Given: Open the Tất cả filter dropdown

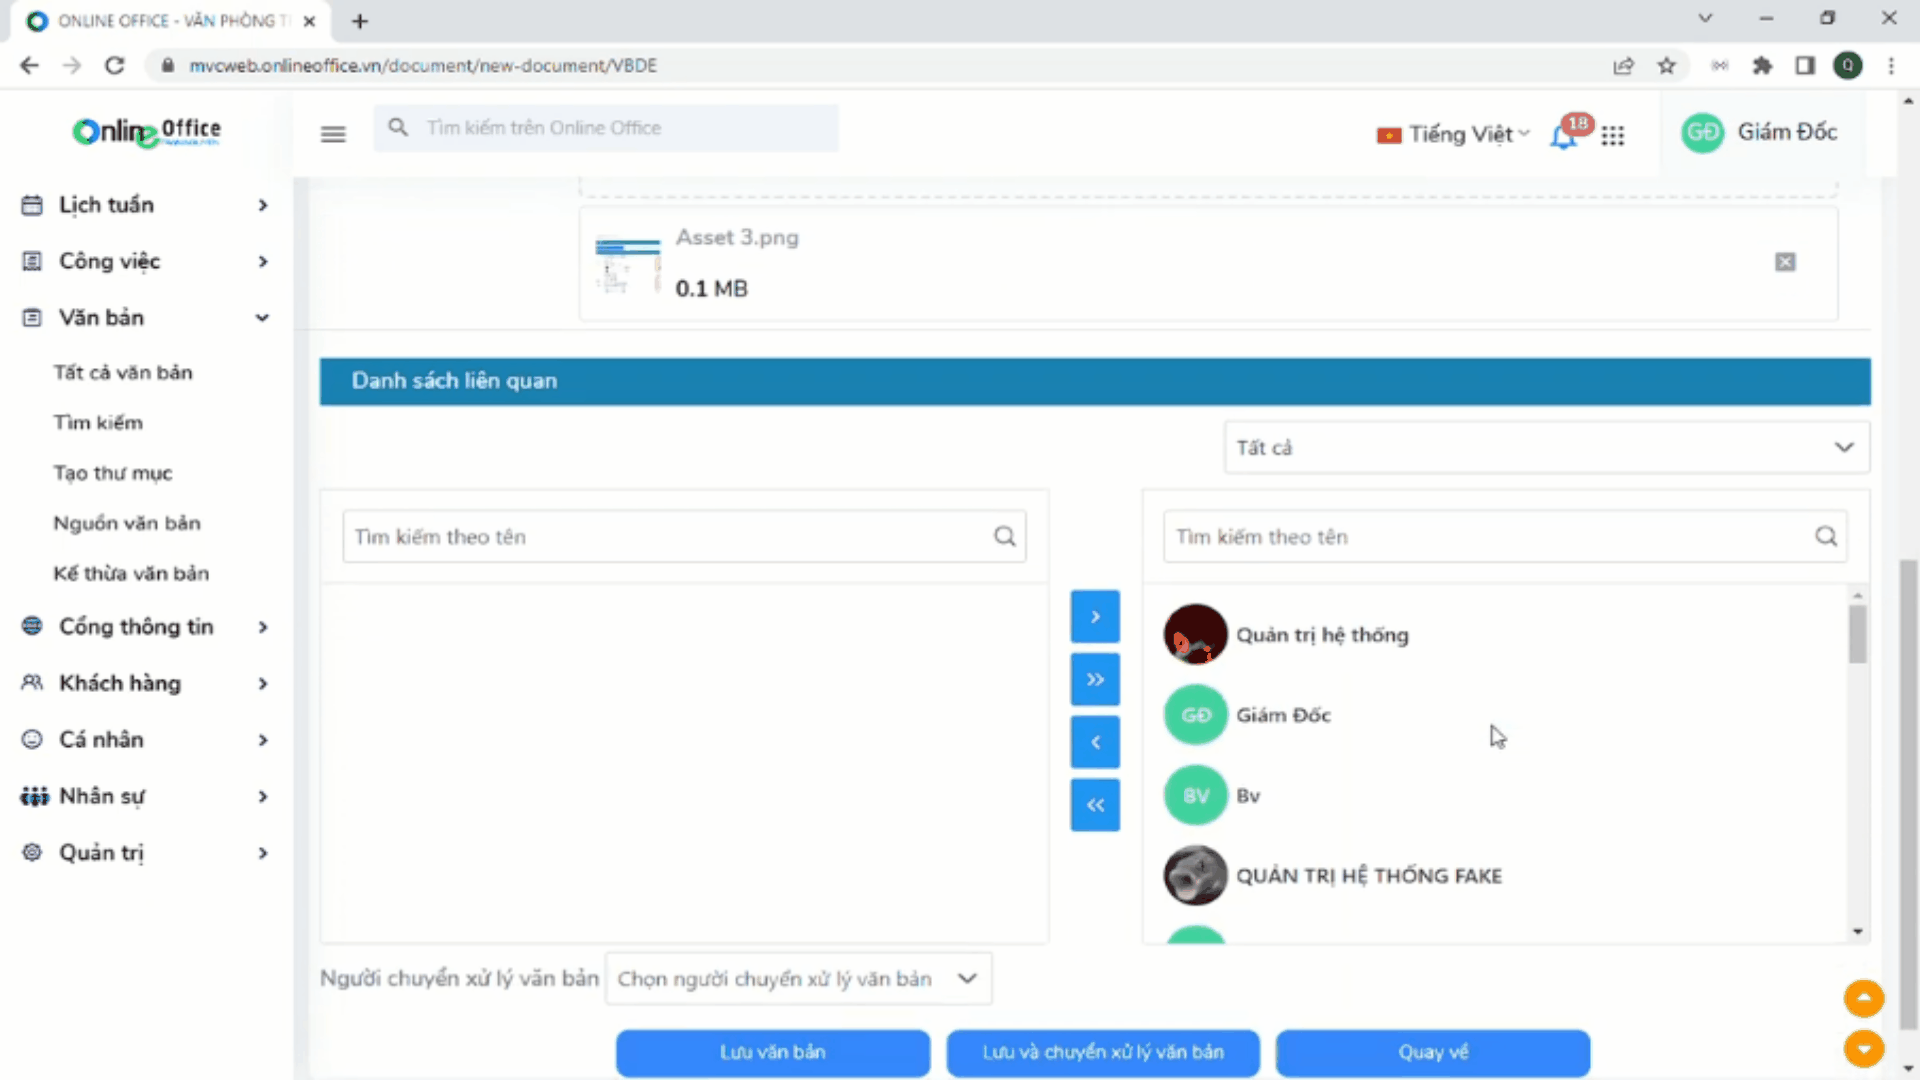Looking at the screenshot, I should coord(1546,447).
